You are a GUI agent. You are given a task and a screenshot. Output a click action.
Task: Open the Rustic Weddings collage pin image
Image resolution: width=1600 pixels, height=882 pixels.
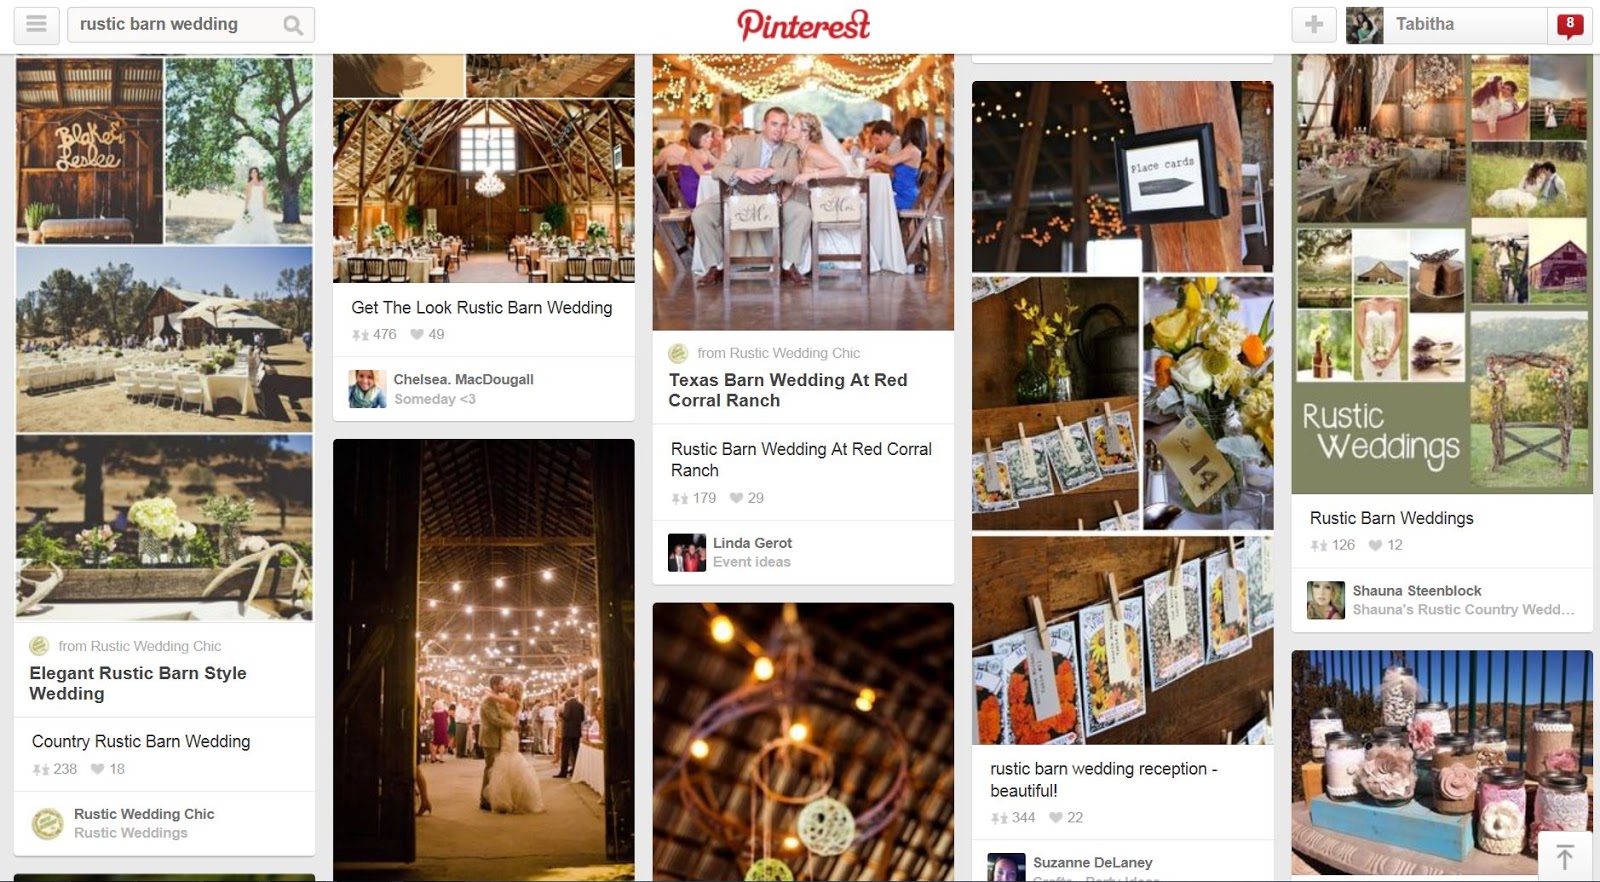[1442, 274]
